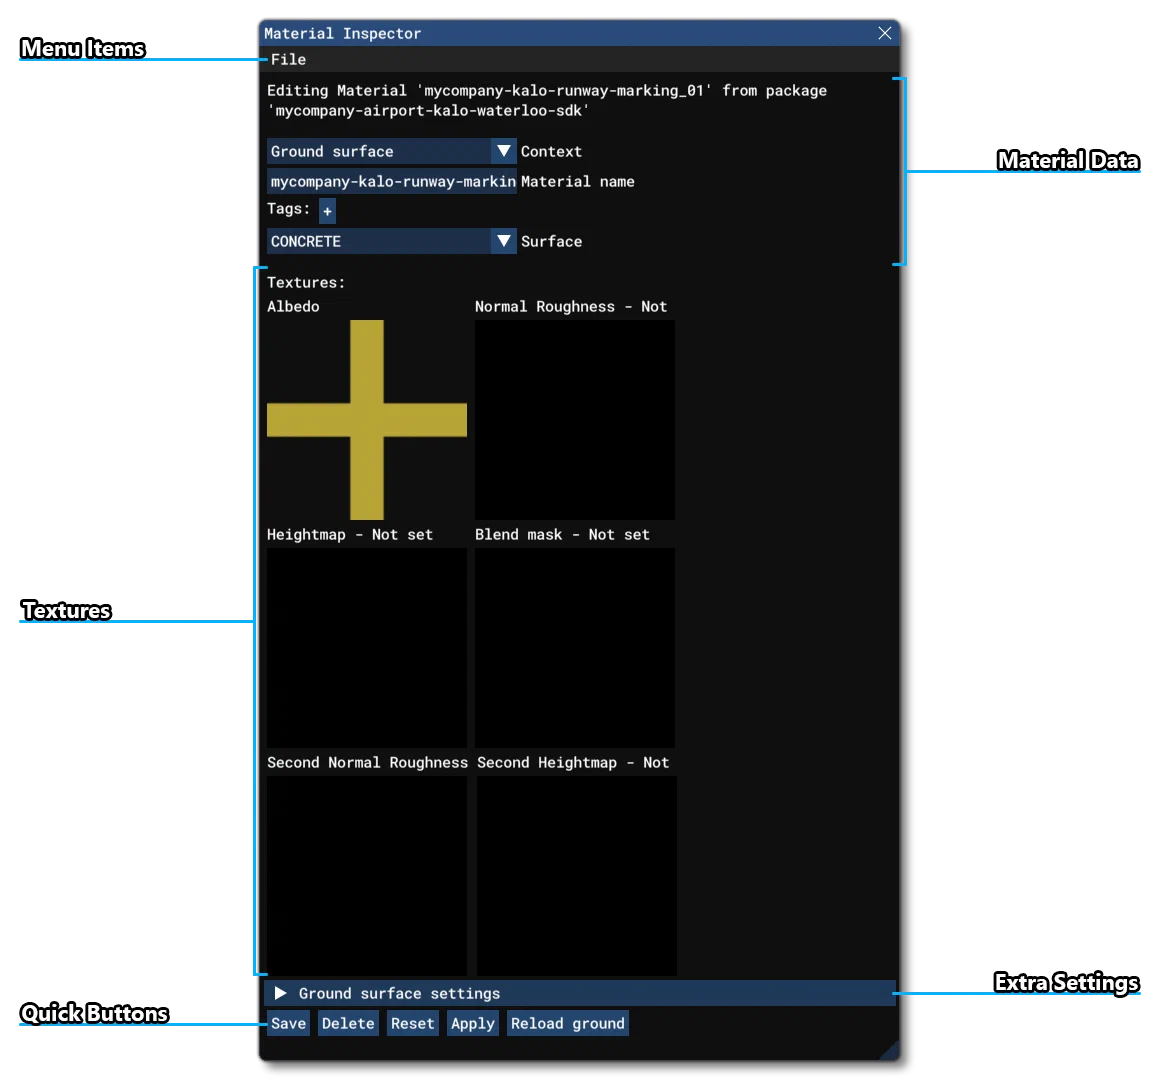This screenshot has width=1156, height=1086.
Task: Click the 'Heightmap - Not set' label
Action: pos(349,535)
